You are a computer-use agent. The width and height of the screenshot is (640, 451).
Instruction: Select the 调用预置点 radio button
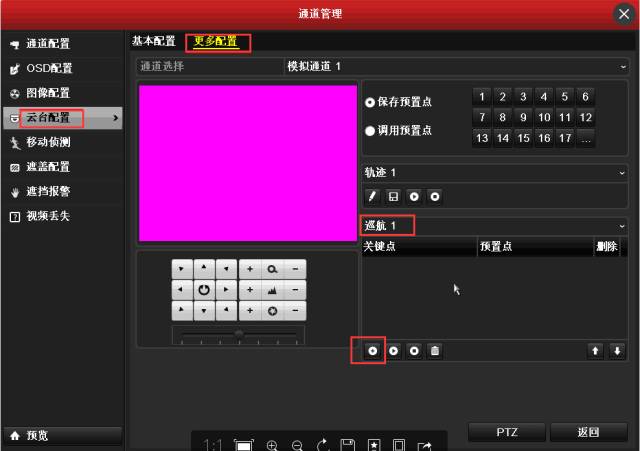[370, 131]
